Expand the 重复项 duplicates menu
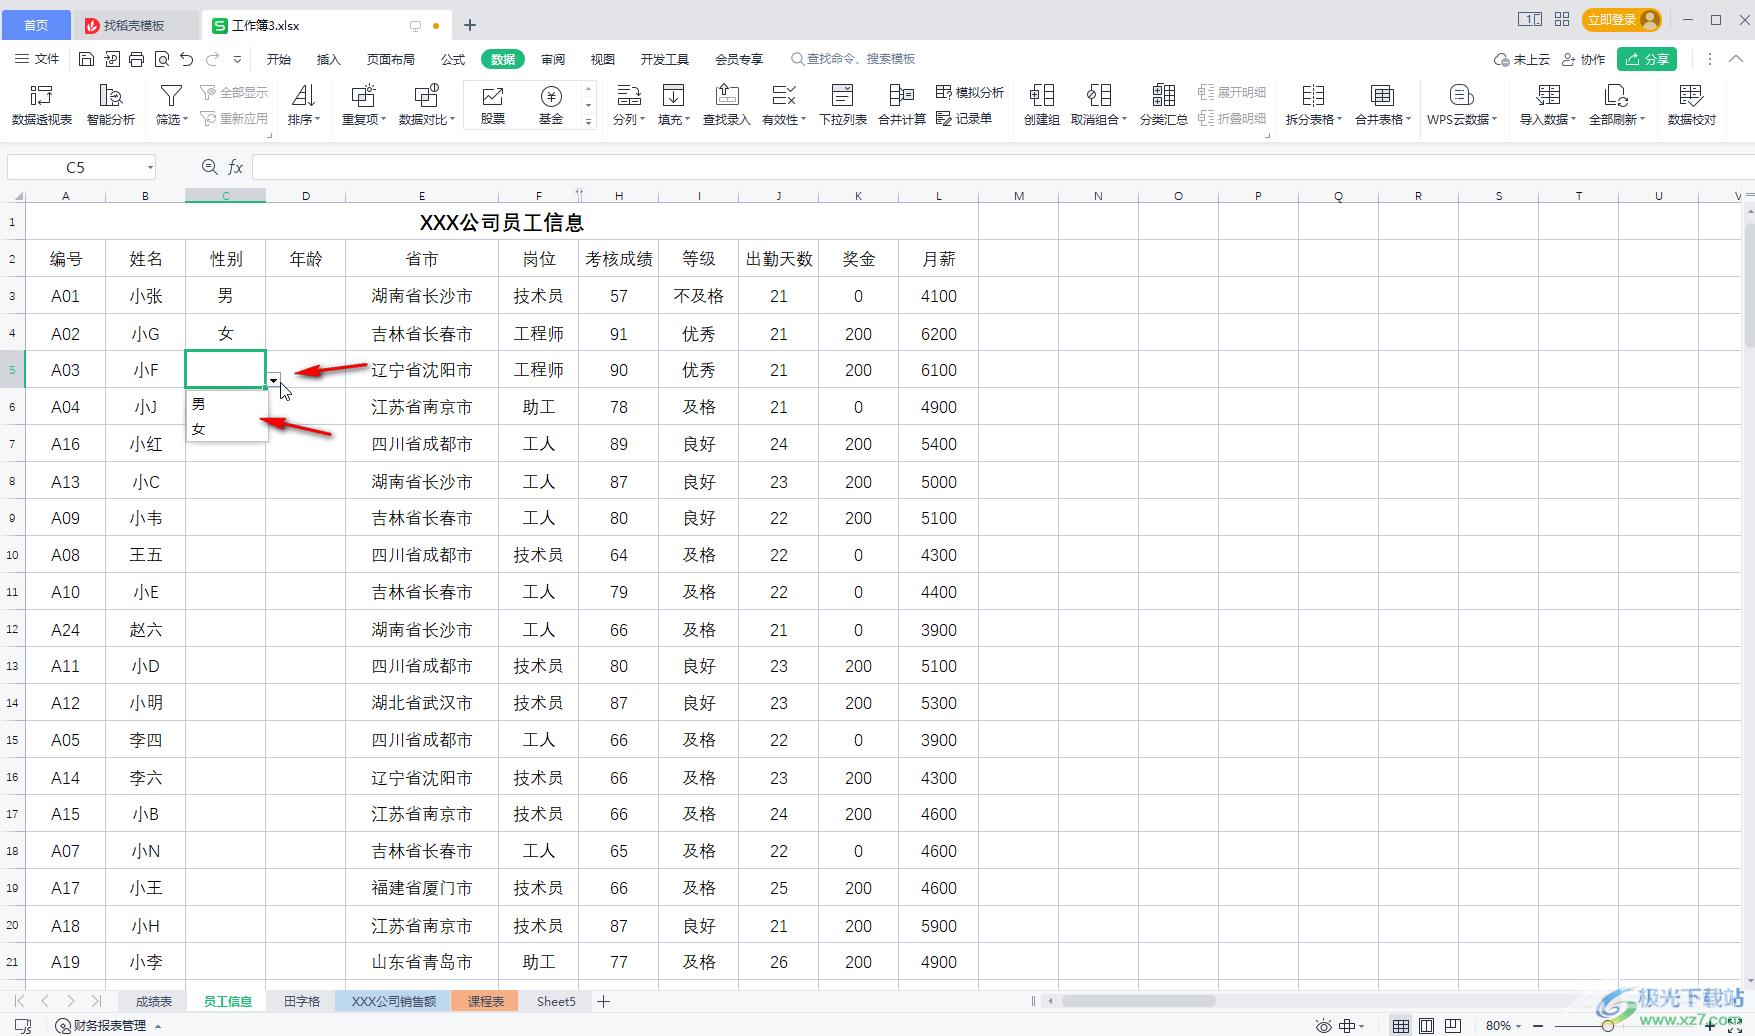This screenshot has height=1036, width=1755. pos(363,105)
